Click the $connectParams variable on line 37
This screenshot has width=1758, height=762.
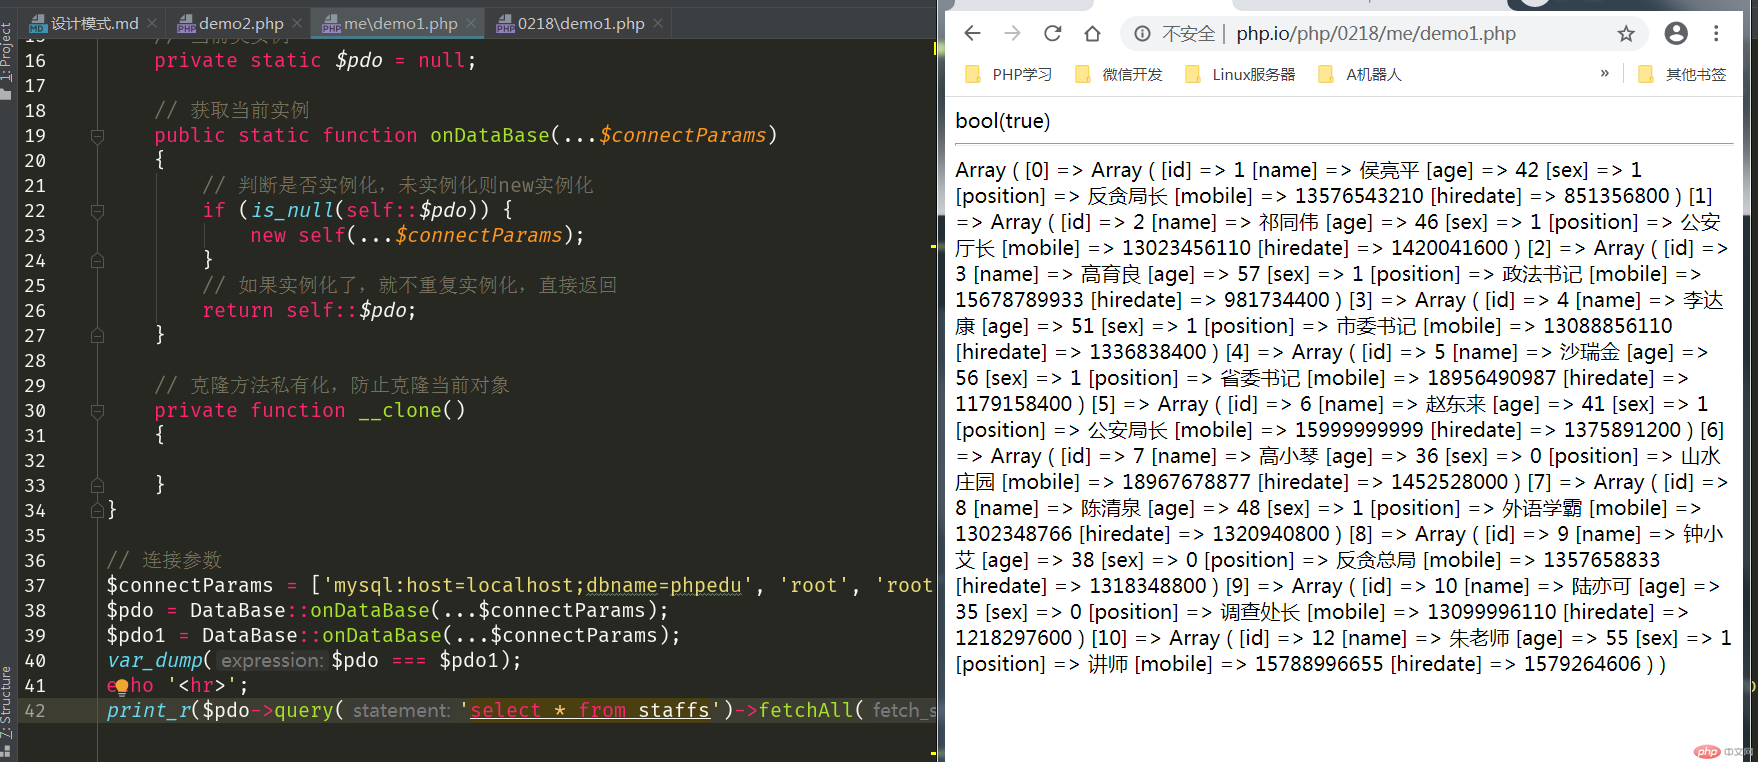(x=190, y=585)
